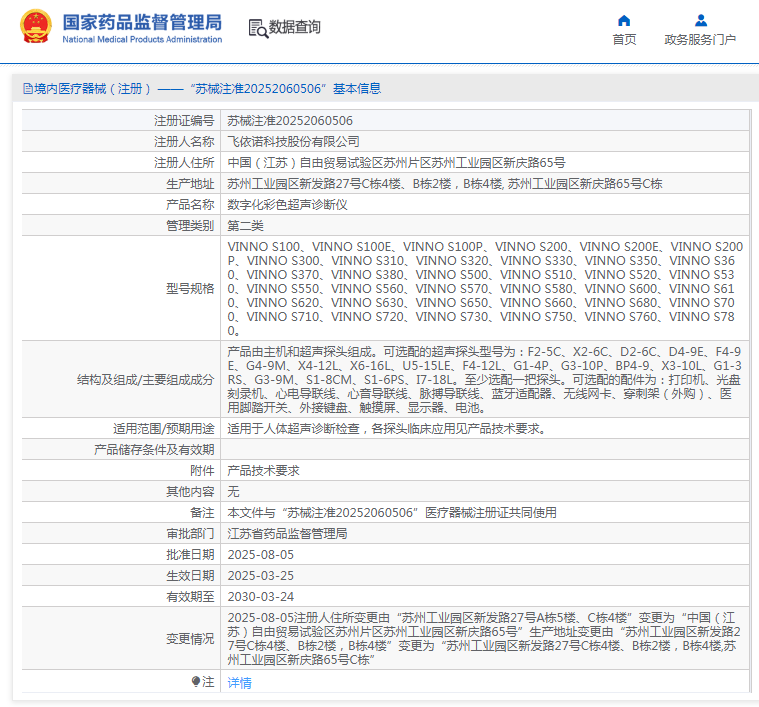Click the 国家药品监督管理局 site title

pyautogui.click(x=142, y=22)
